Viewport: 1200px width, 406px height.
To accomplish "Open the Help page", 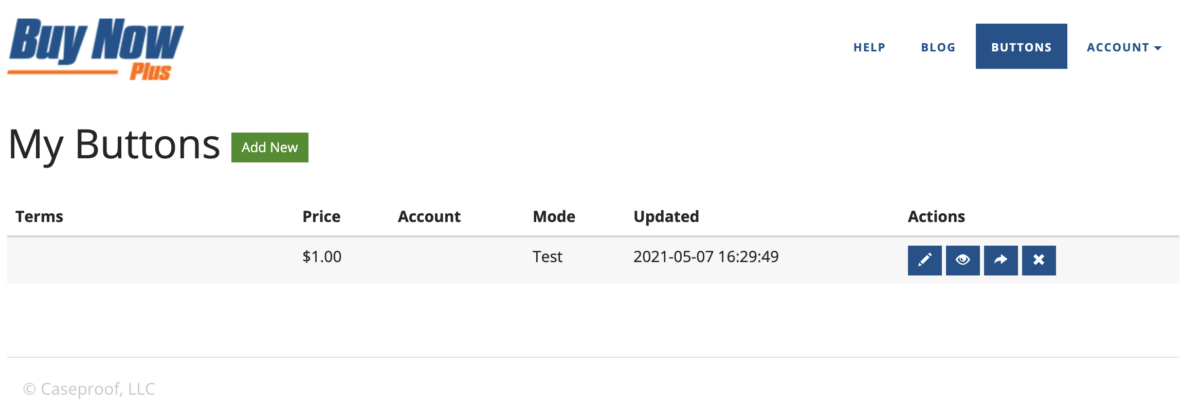I will pyautogui.click(x=869, y=47).
